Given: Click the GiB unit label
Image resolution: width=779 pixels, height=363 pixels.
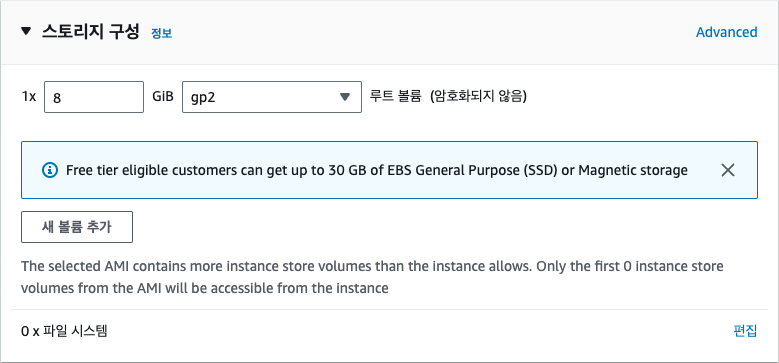Looking at the screenshot, I should point(163,96).
